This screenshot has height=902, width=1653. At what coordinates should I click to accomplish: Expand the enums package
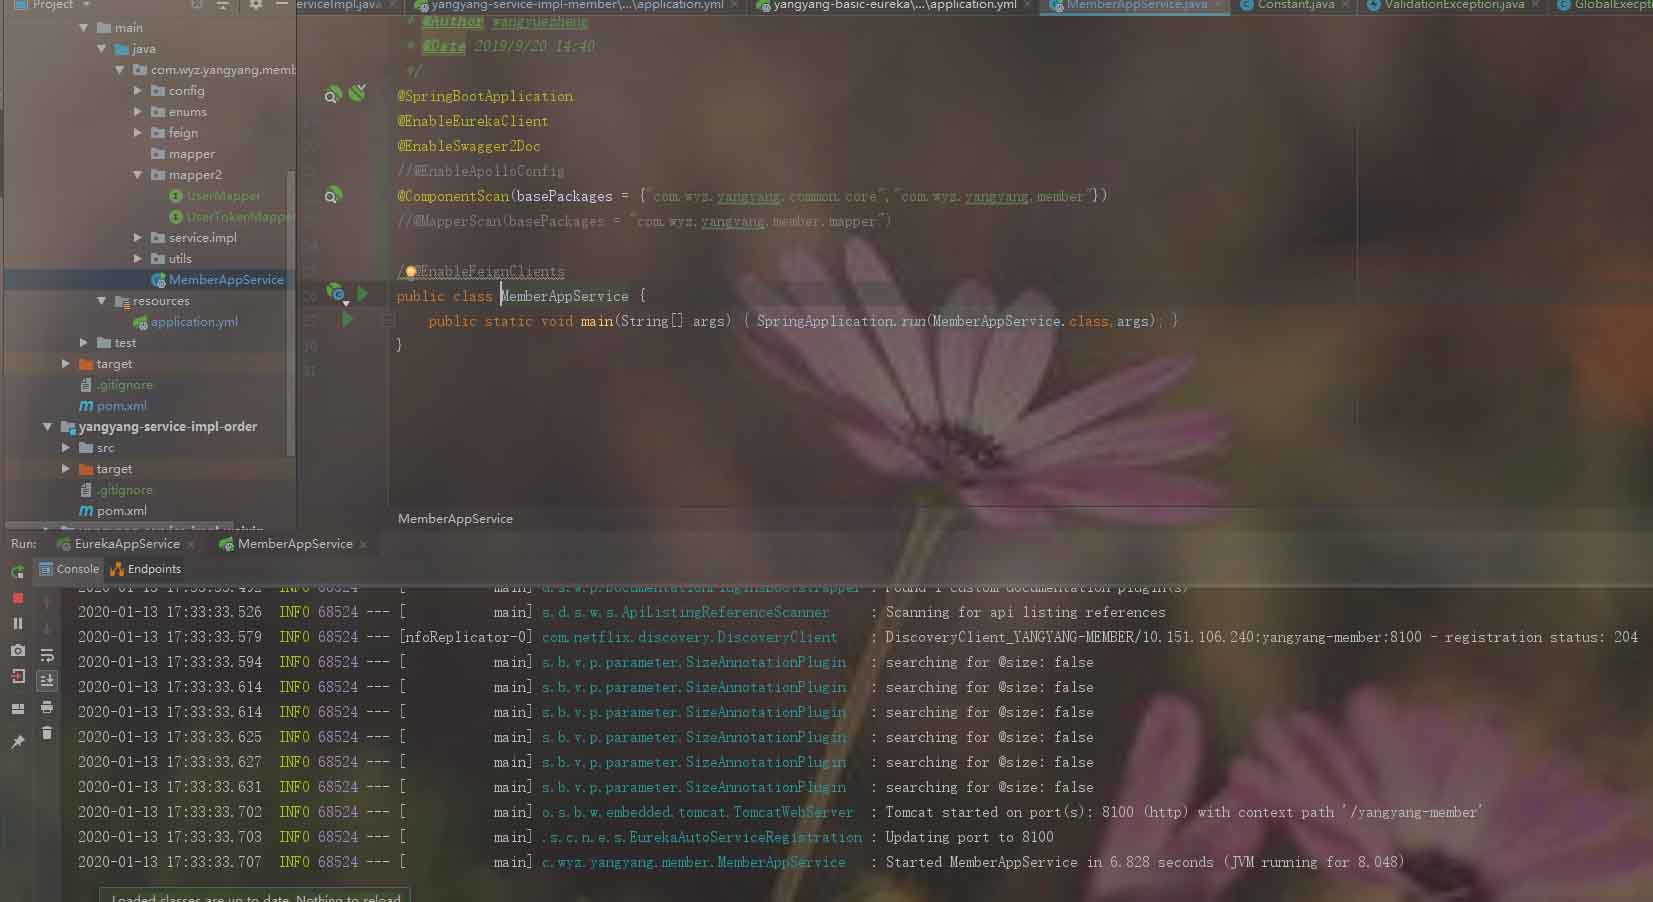point(138,112)
